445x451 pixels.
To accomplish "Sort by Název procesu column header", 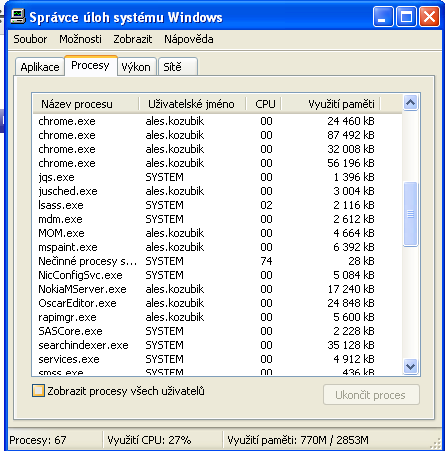I will (x=86, y=104).
